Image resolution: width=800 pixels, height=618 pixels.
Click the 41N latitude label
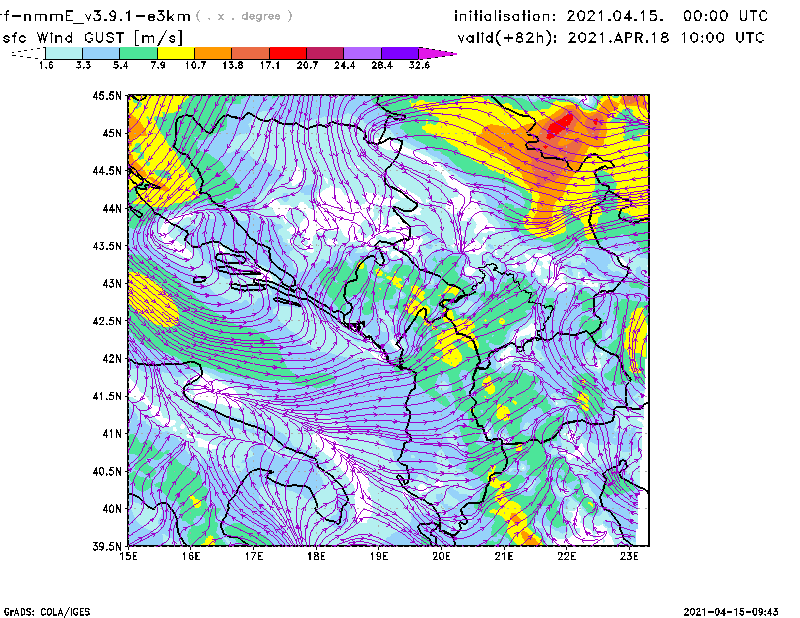[x=112, y=434]
